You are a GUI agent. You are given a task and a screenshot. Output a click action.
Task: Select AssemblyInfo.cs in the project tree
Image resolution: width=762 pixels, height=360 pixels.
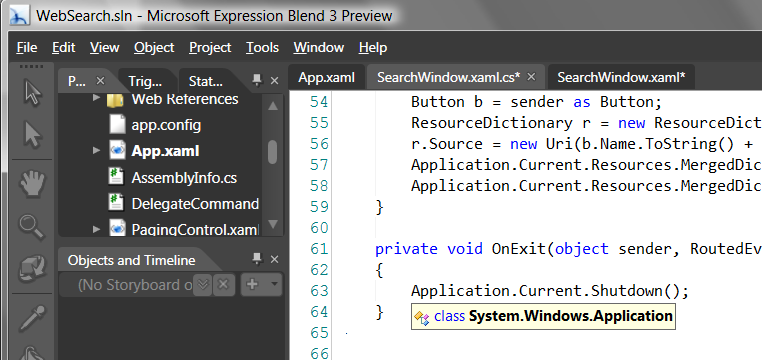tap(184, 177)
